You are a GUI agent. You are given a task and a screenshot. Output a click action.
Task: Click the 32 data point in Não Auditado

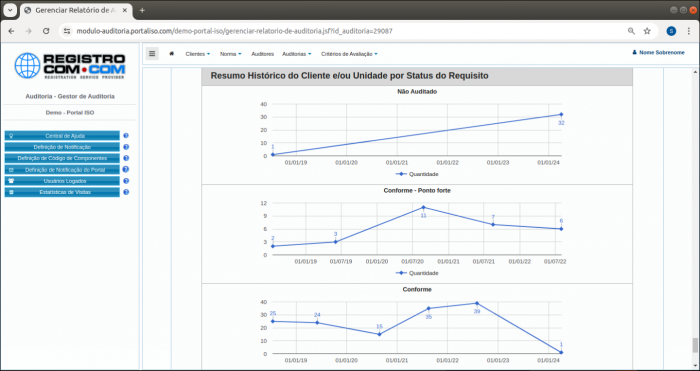561,114
